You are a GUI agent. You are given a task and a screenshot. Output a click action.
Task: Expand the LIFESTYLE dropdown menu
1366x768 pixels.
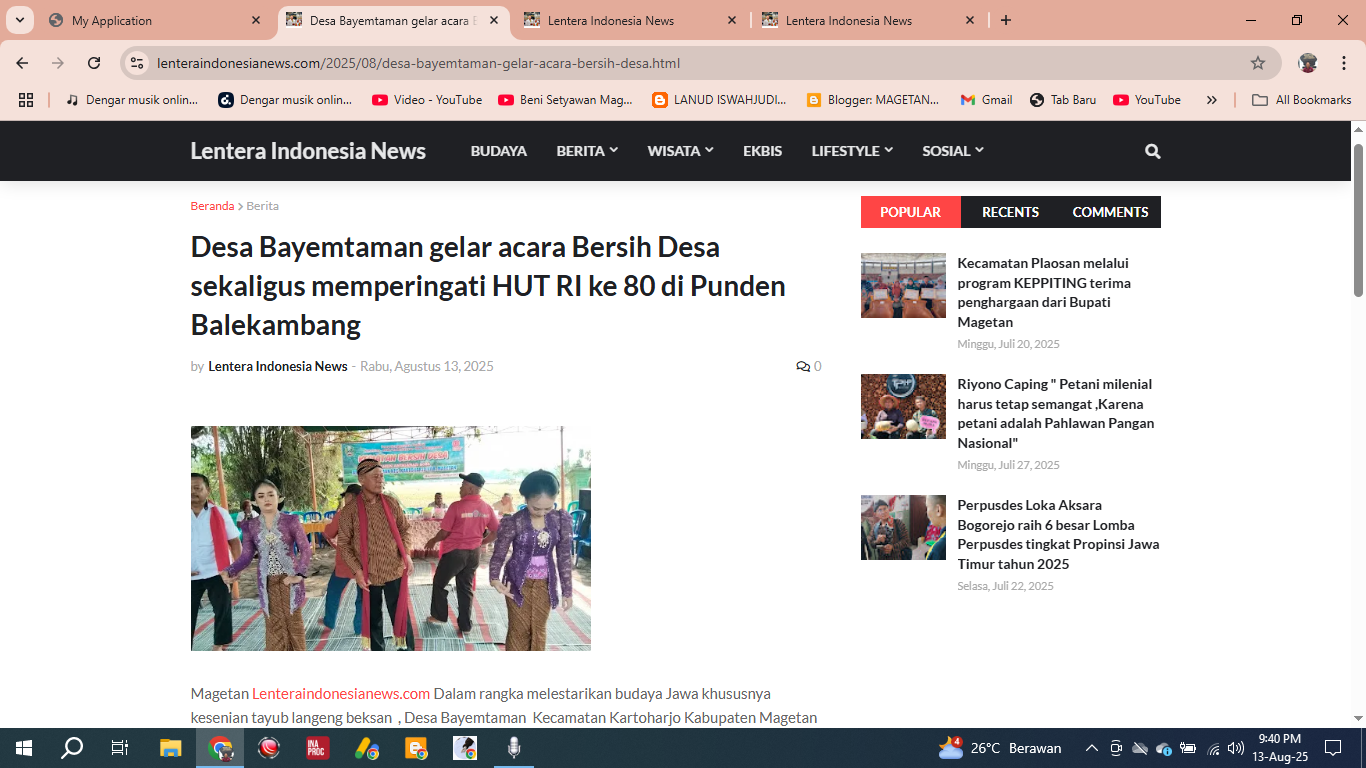tap(852, 151)
